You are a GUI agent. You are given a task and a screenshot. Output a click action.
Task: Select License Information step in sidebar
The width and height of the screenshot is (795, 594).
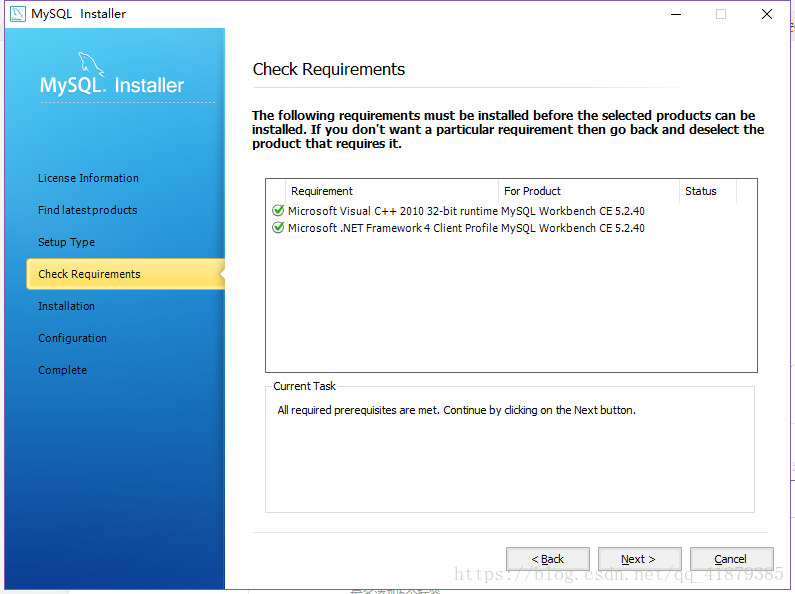click(88, 178)
